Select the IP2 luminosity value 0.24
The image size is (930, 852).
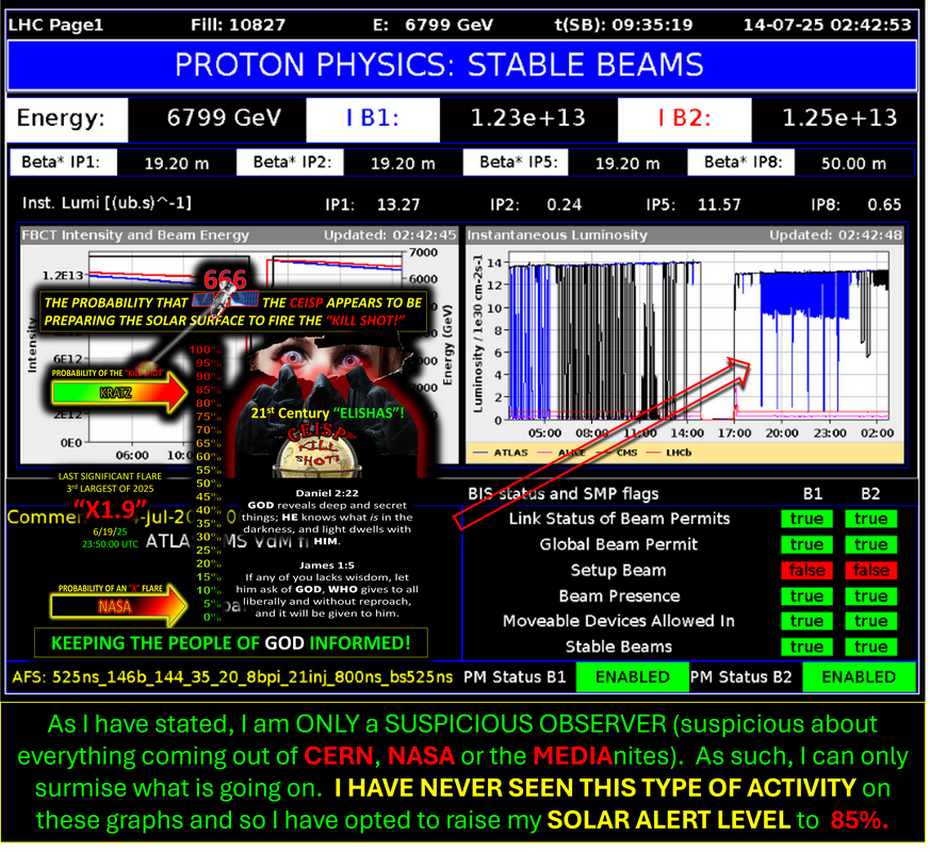click(564, 205)
